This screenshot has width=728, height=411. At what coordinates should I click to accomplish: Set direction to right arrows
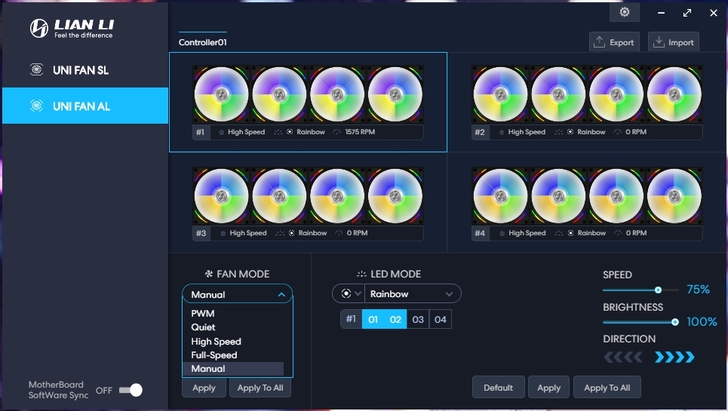click(674, 357)
